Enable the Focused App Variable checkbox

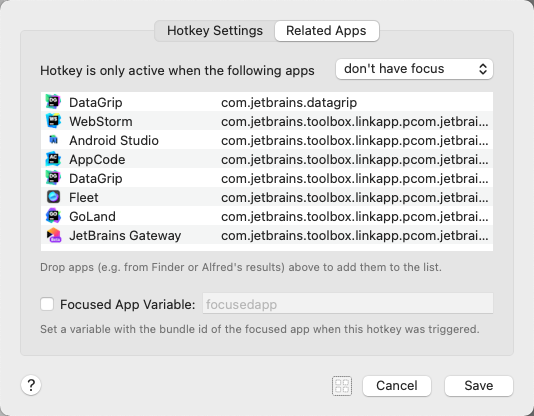(x=47, y=304)
